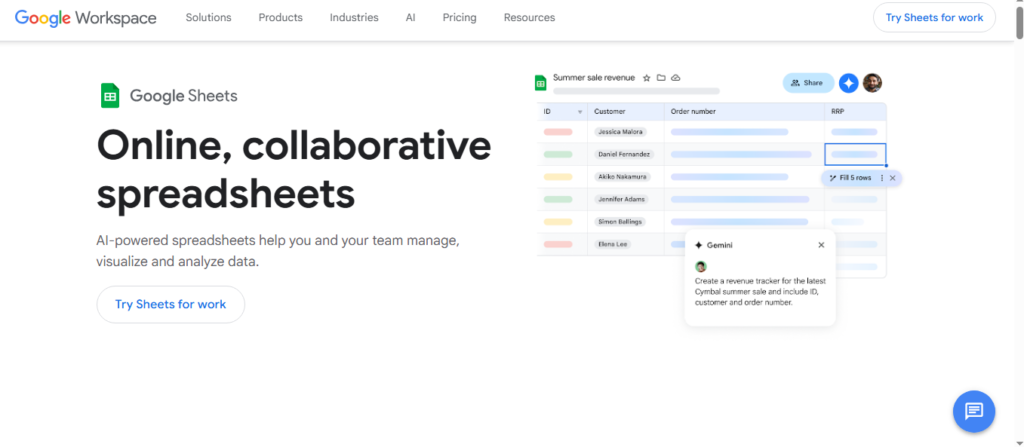The image size is (1024, 447).
Task: Click the folder move icon in mockup
Action: coord(661,78)
